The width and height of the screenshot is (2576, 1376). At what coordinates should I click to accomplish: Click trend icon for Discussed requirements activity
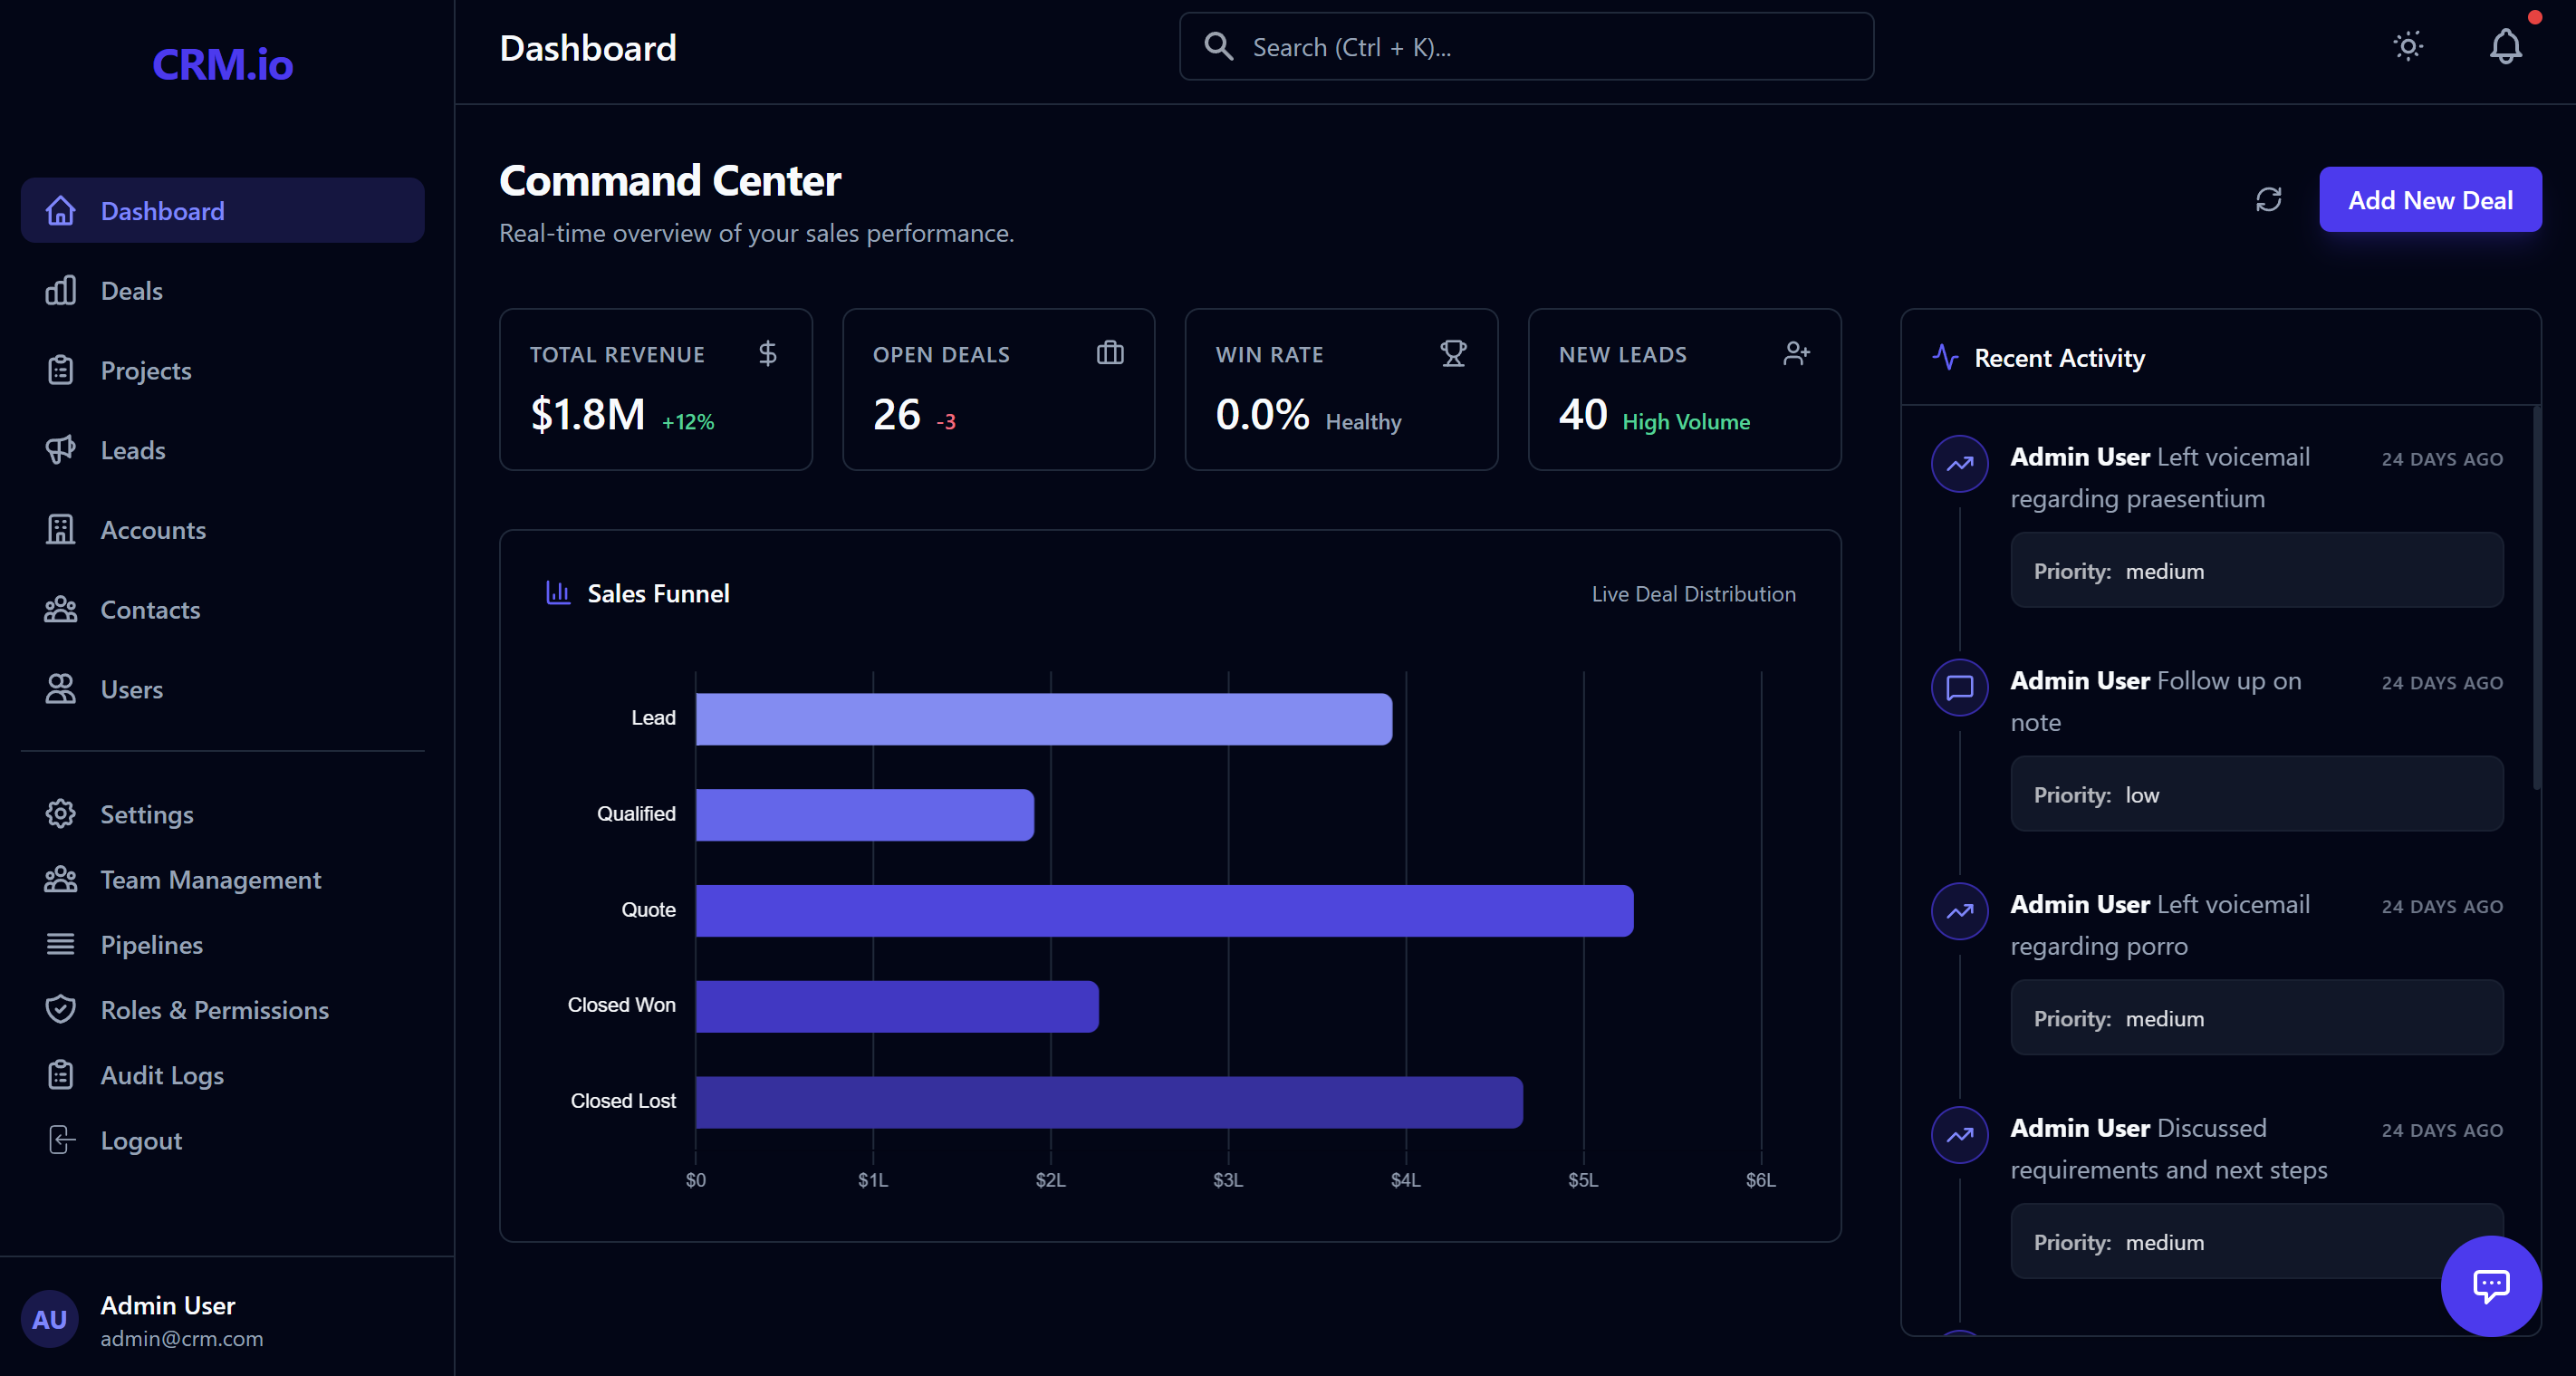pos(1960,1135)
